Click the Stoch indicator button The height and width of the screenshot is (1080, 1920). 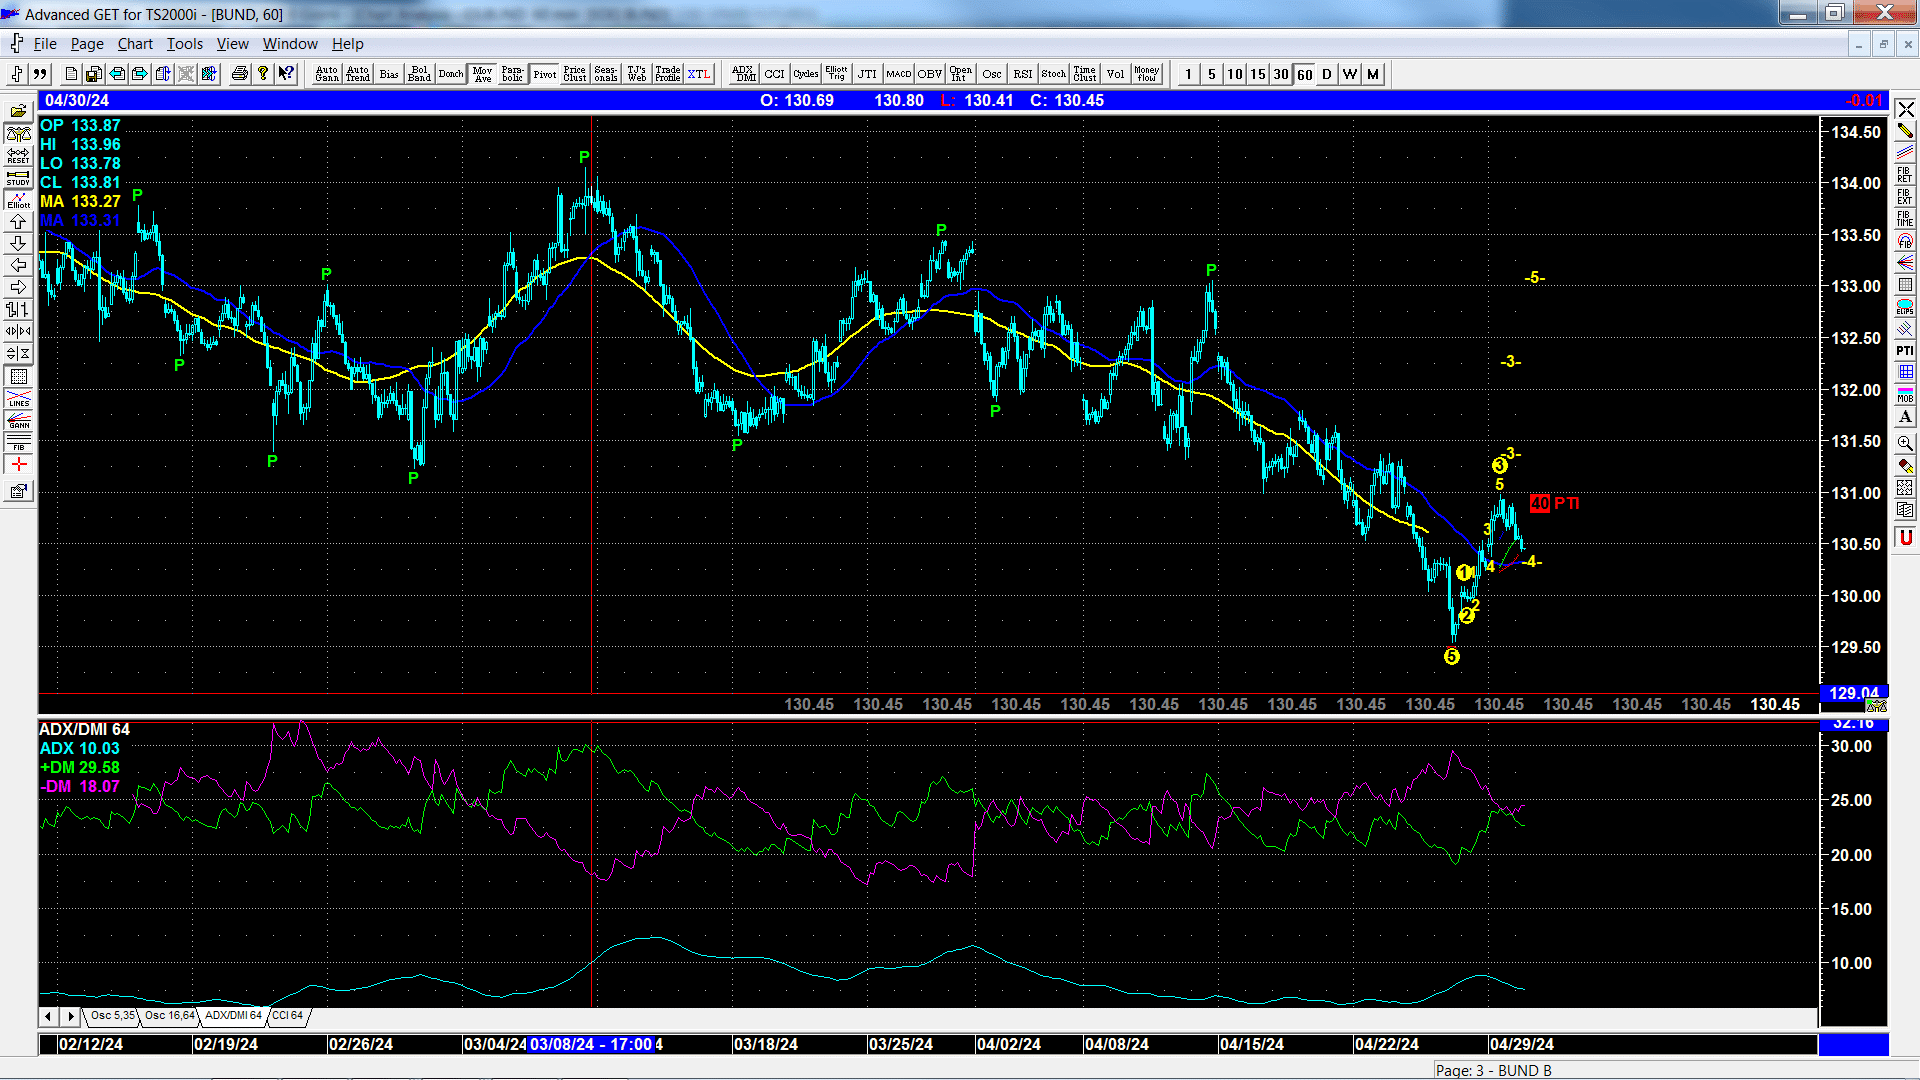[1054, 74]
